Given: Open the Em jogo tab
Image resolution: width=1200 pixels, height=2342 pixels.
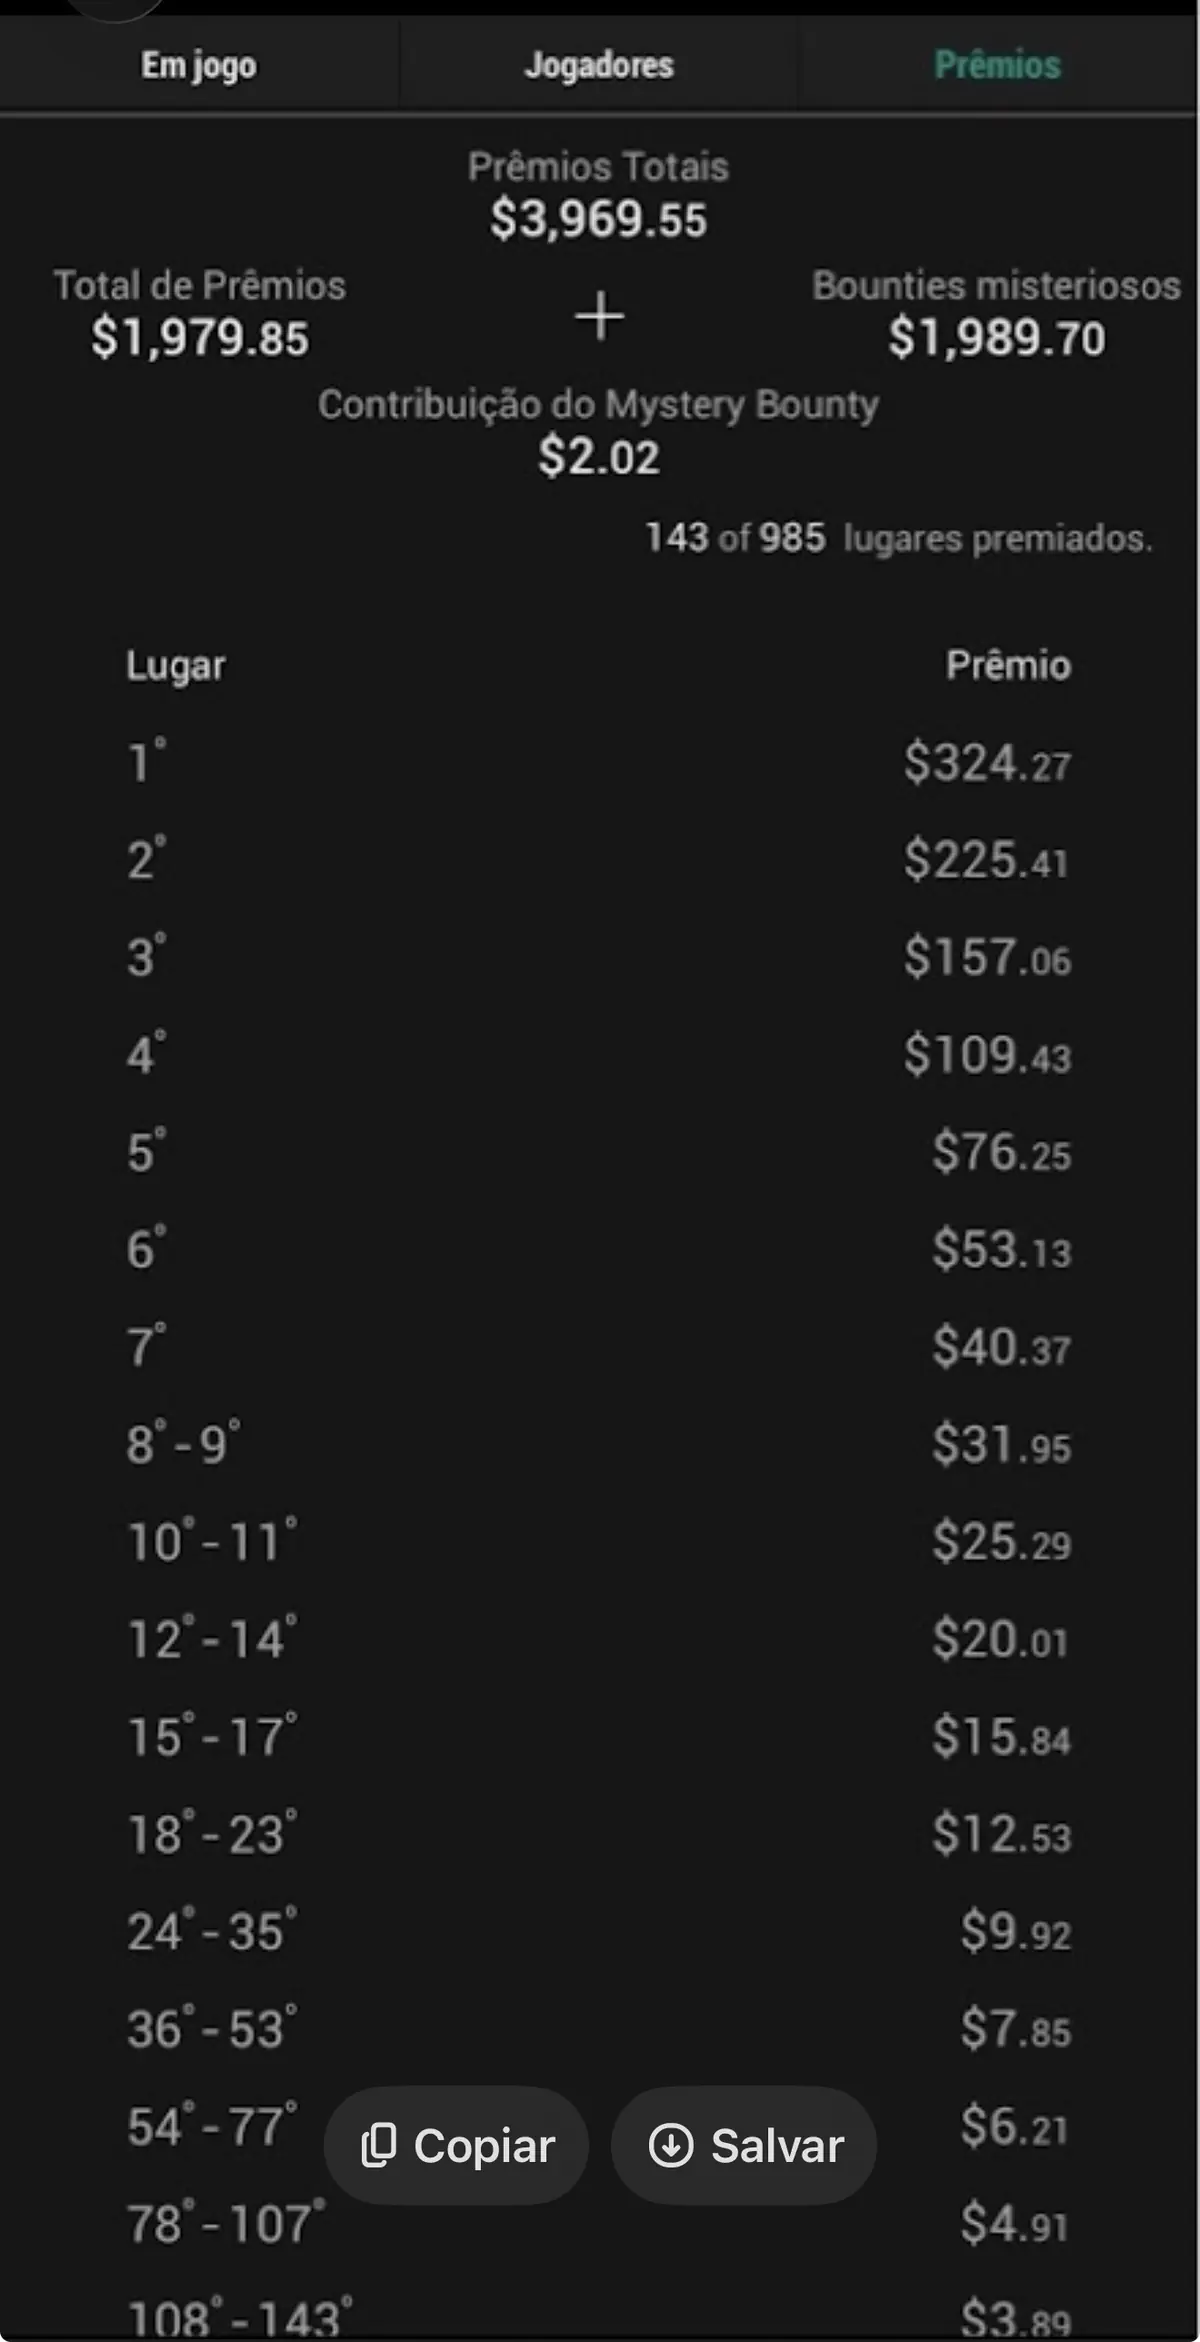Looking at the screenshot, I should click(x=199, y=65).
